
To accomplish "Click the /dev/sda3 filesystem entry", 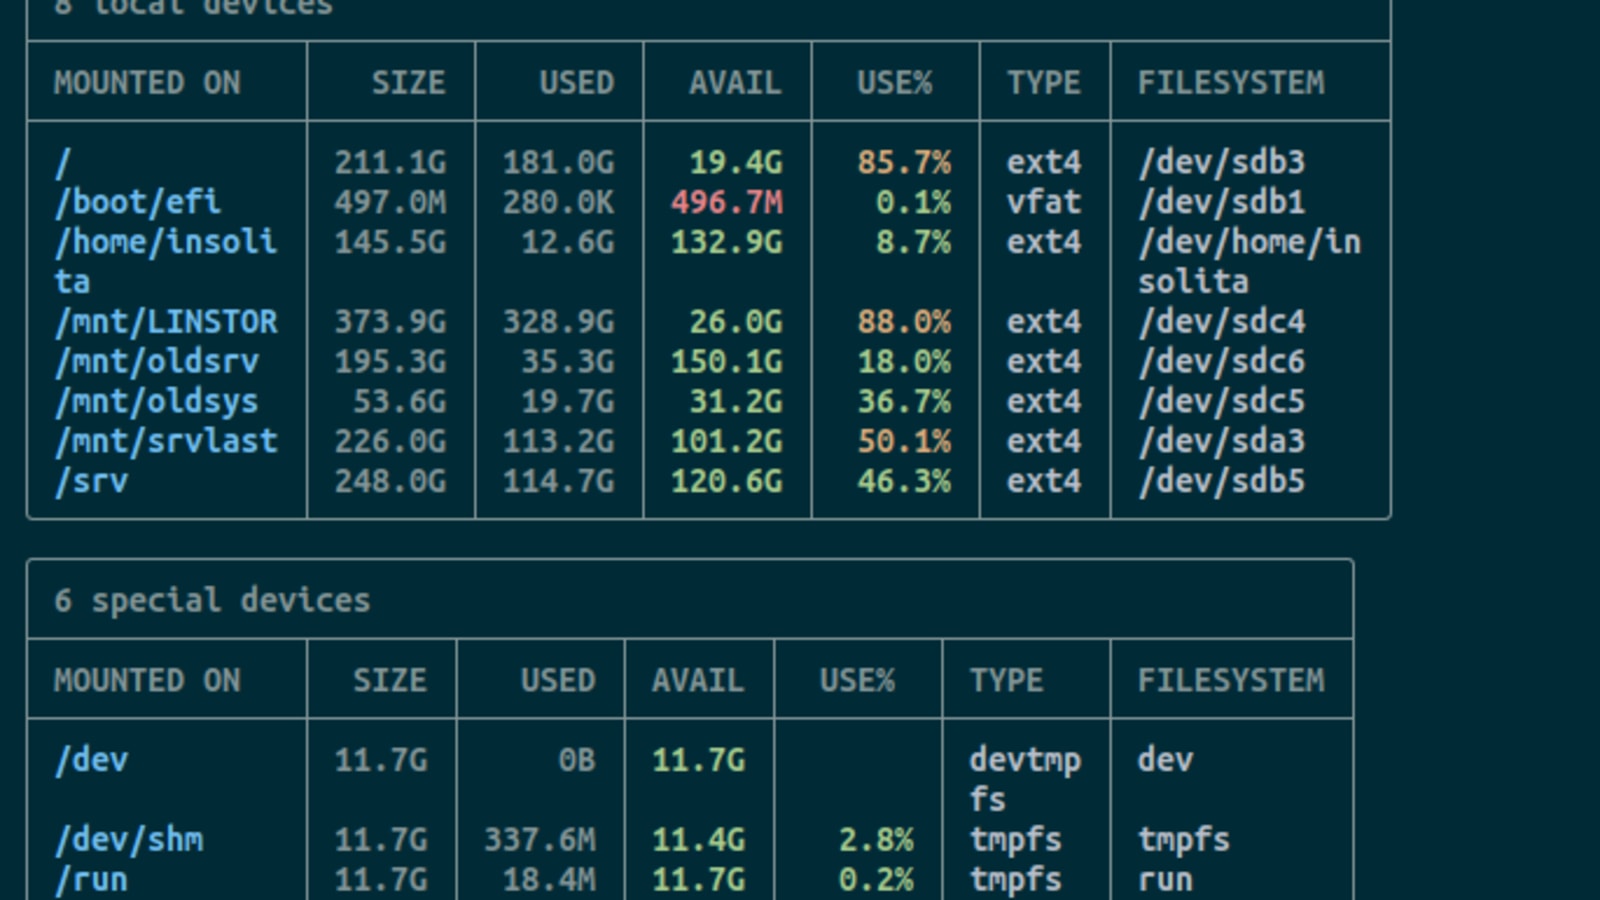I will pos(1222,442).
